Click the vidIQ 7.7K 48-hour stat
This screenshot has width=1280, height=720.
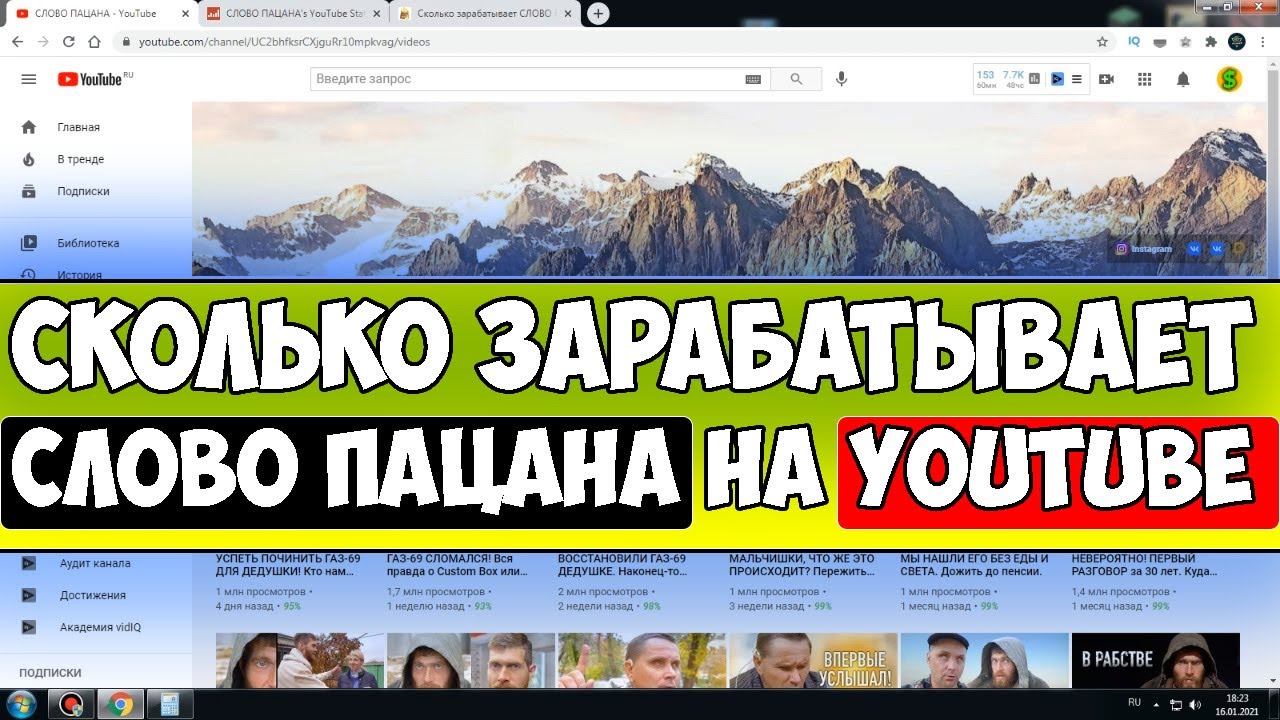coord(1014,79)
